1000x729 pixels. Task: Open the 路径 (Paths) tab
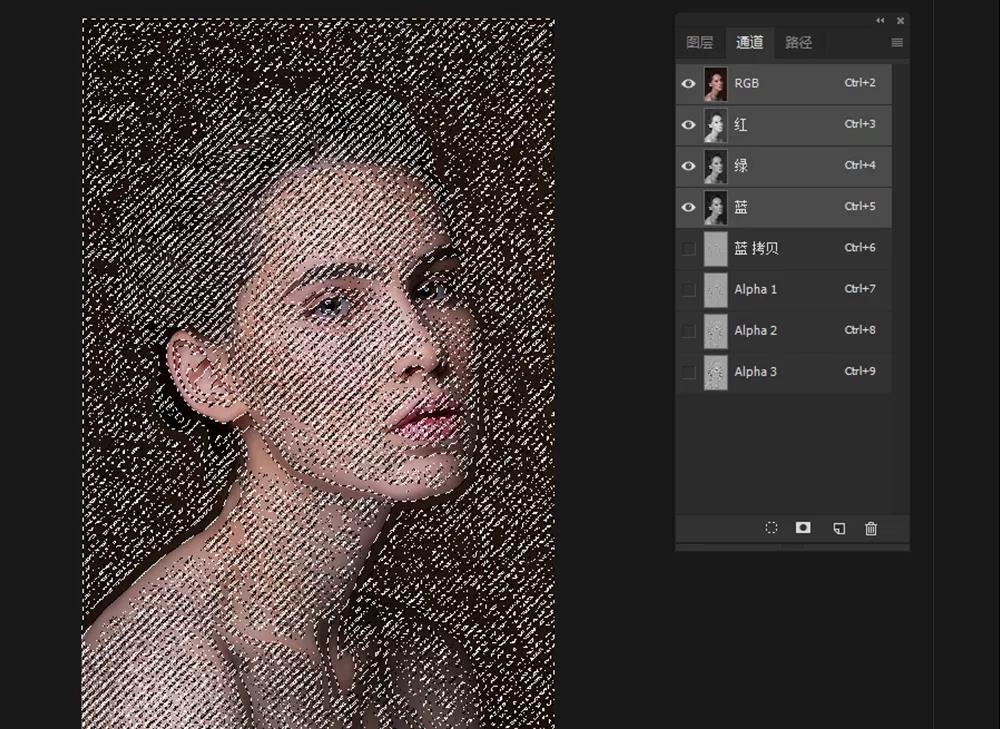click(x=798, y=43)
